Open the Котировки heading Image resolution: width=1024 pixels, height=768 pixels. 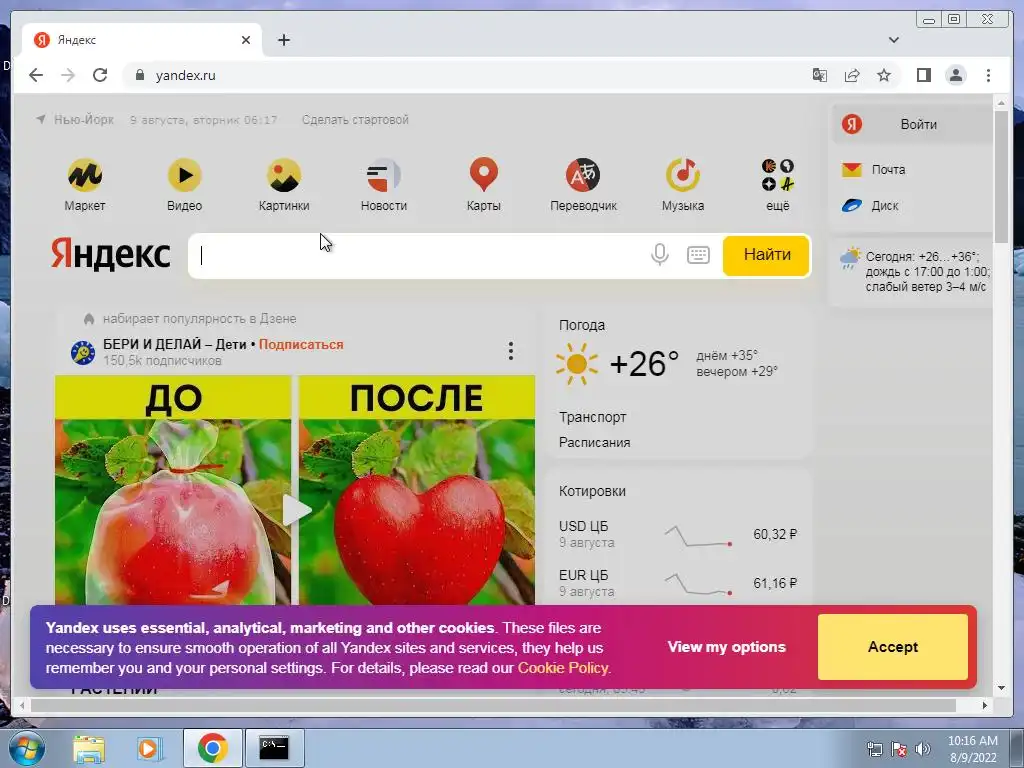pyautogui.click(x=592, y=491)
